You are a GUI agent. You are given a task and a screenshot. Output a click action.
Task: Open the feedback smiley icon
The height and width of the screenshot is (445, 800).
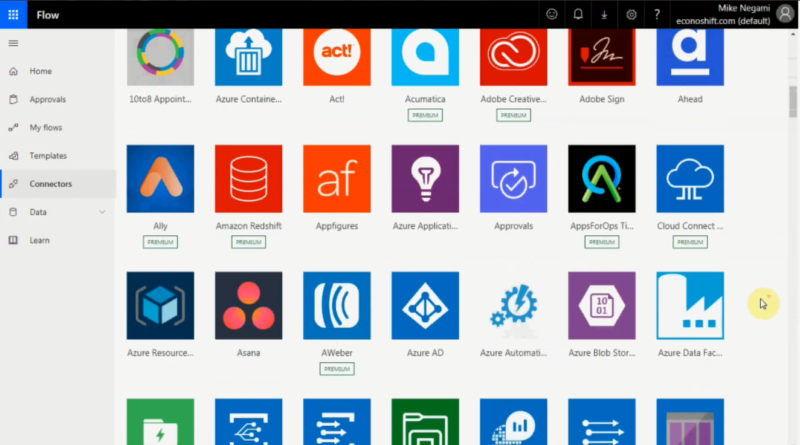(x=552, y=14)
